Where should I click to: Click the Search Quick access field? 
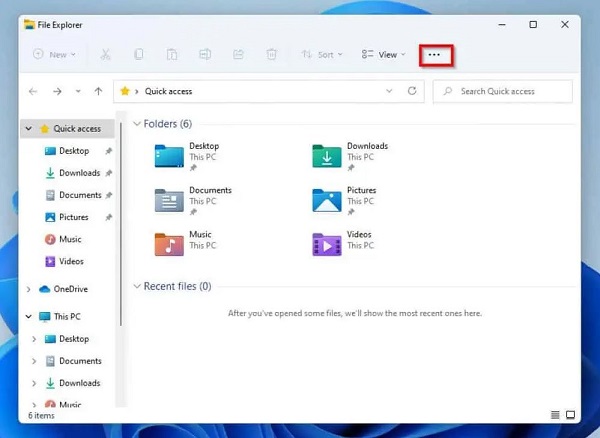click(502, 91)
